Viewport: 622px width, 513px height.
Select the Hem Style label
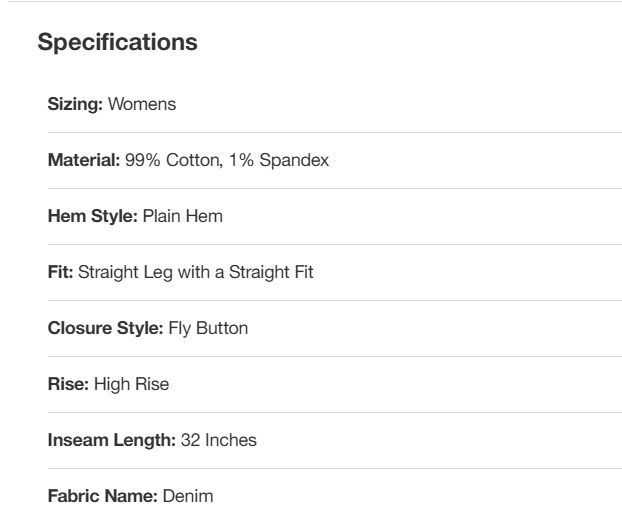click(x=92, y=216)
